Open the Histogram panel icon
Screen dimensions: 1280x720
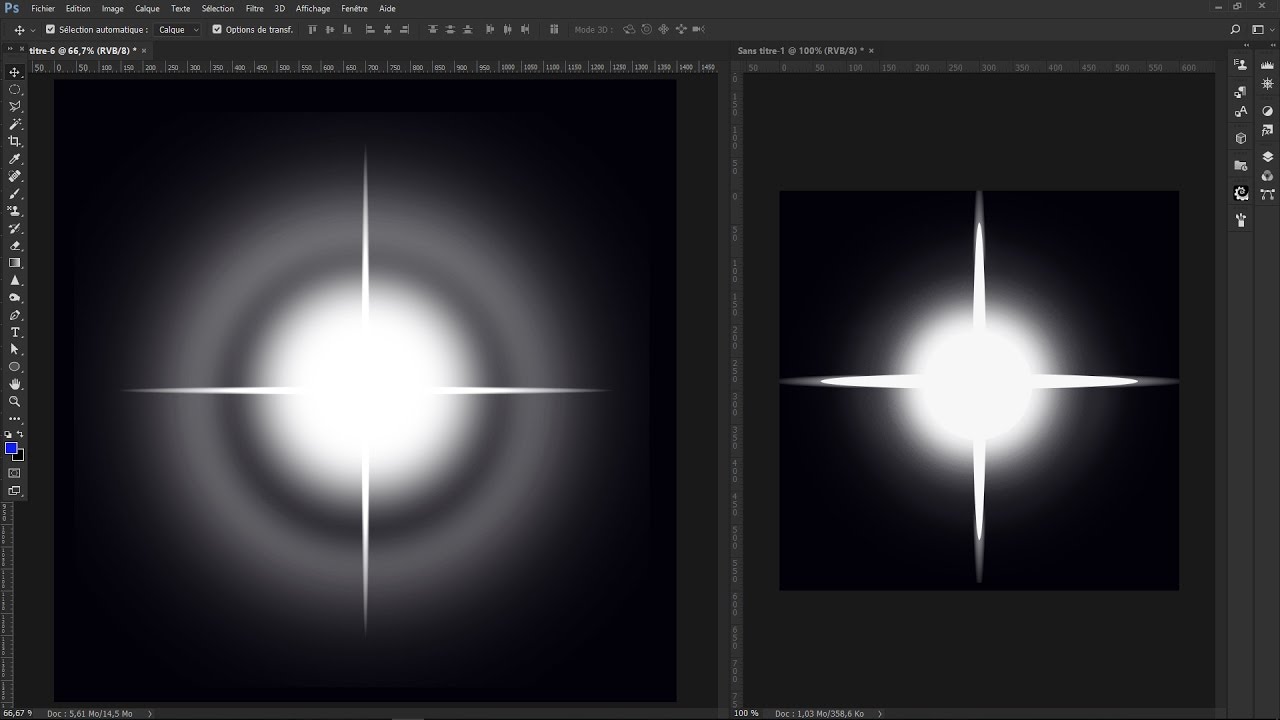tap(1267, 64)
